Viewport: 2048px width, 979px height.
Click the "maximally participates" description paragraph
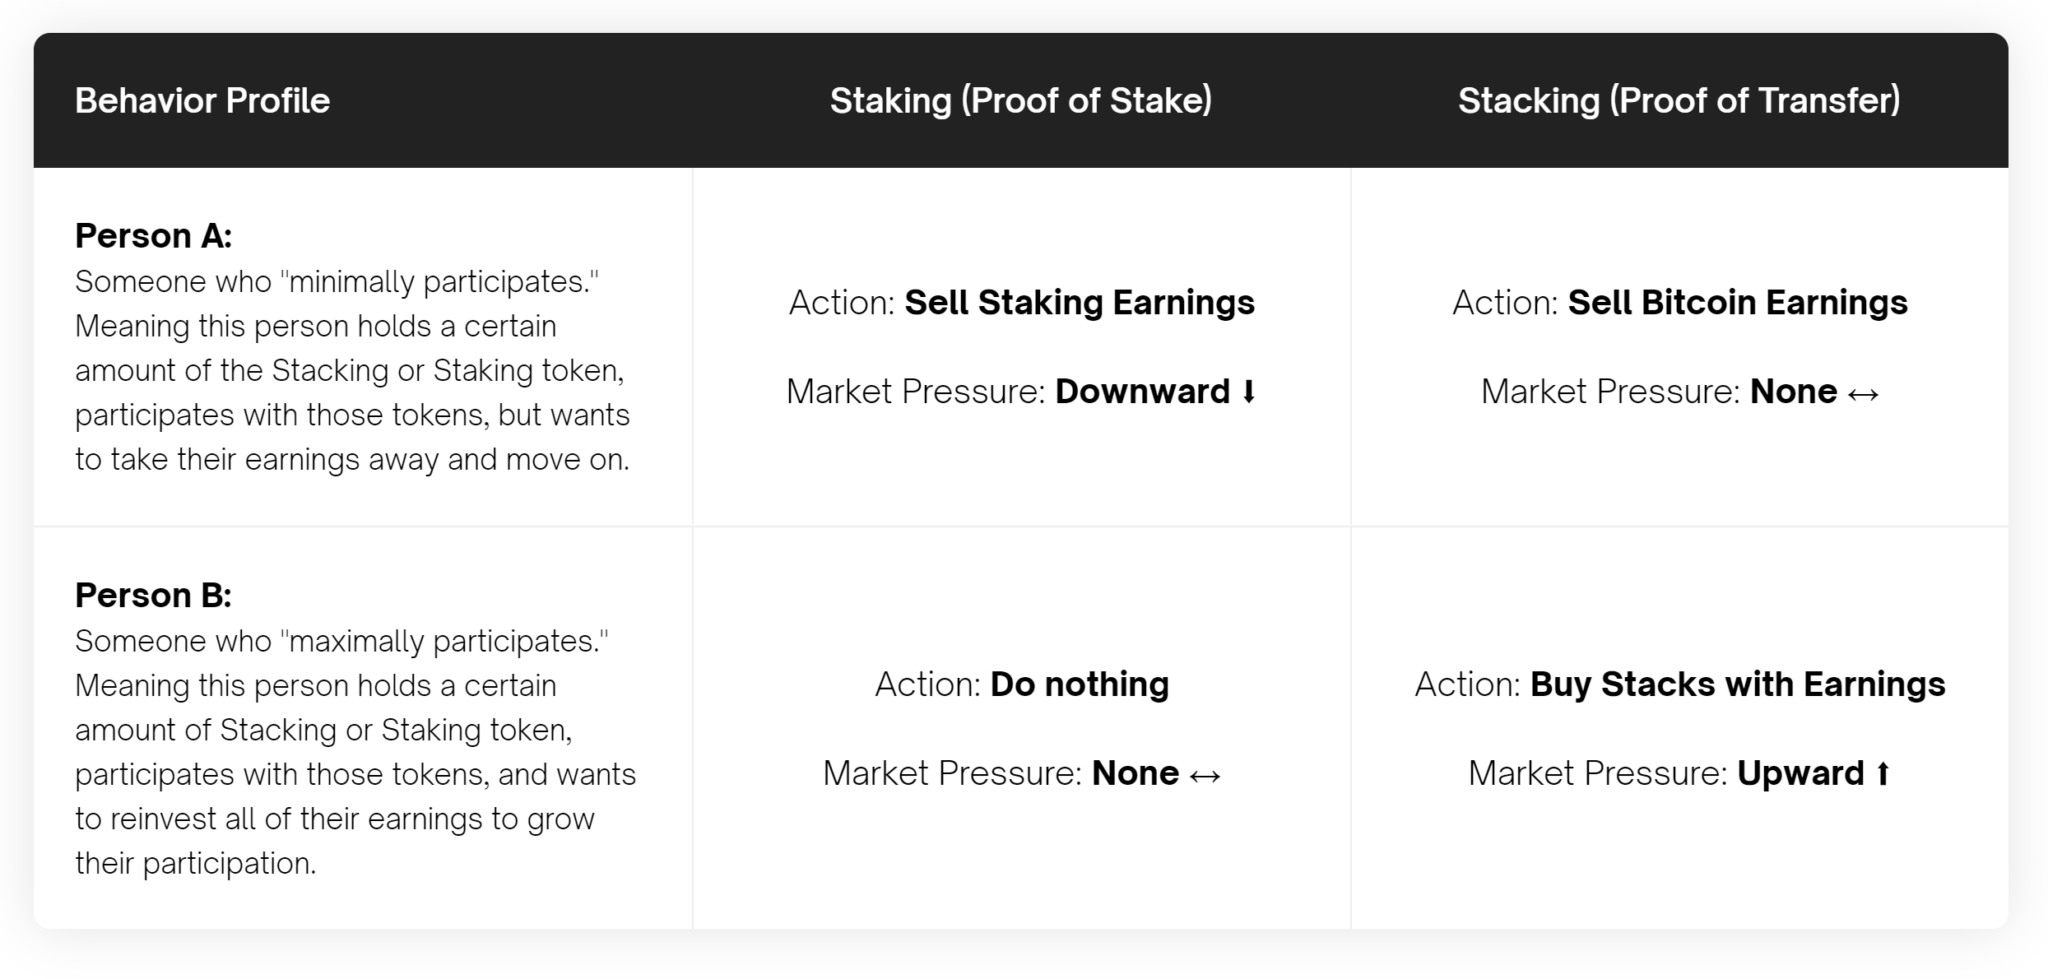pyautogui.click(x=356, y=752)
